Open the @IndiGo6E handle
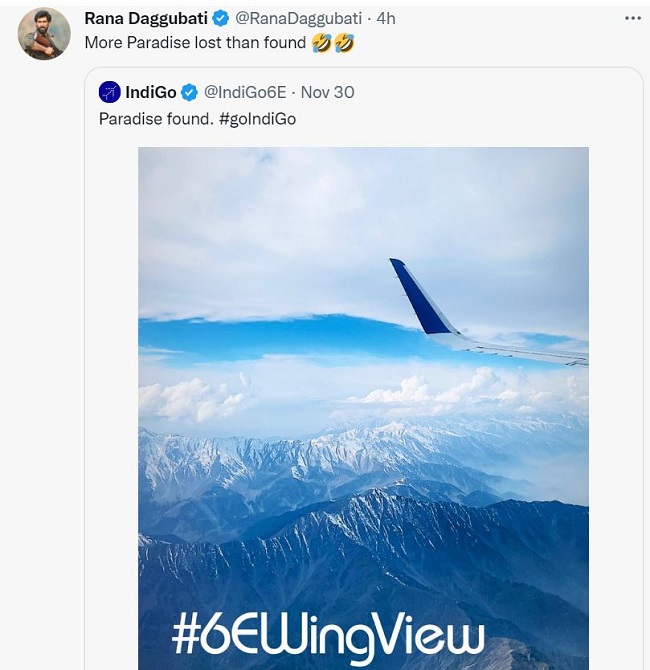This screenshot has width=650, height=670. 245,92
